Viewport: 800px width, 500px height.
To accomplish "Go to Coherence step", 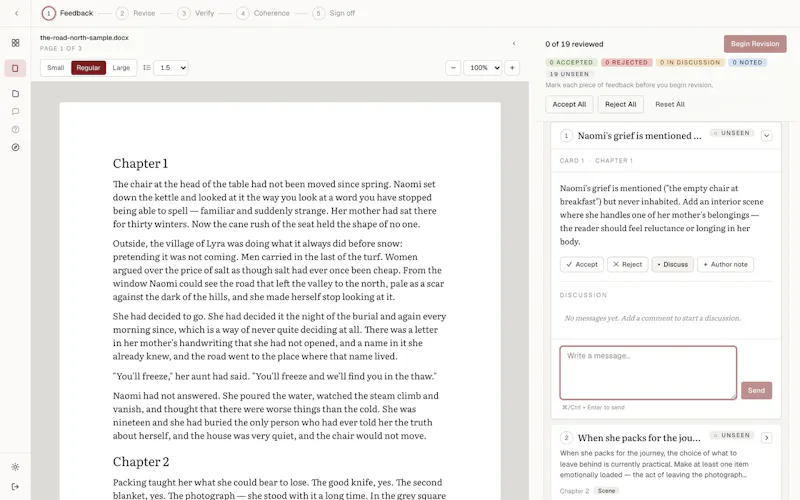I will click(x=263, y=13).
